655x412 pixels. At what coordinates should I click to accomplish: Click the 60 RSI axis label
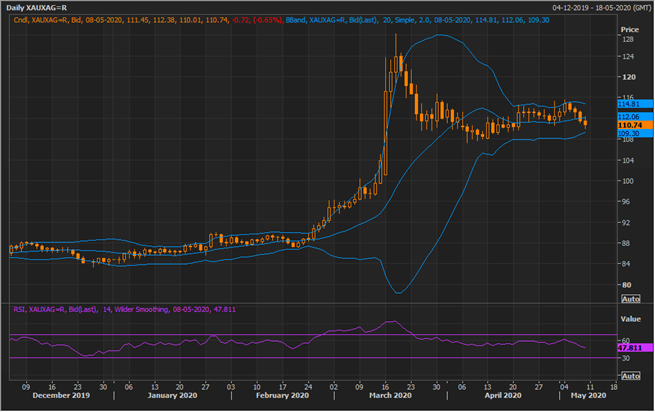tap(626, 341)
